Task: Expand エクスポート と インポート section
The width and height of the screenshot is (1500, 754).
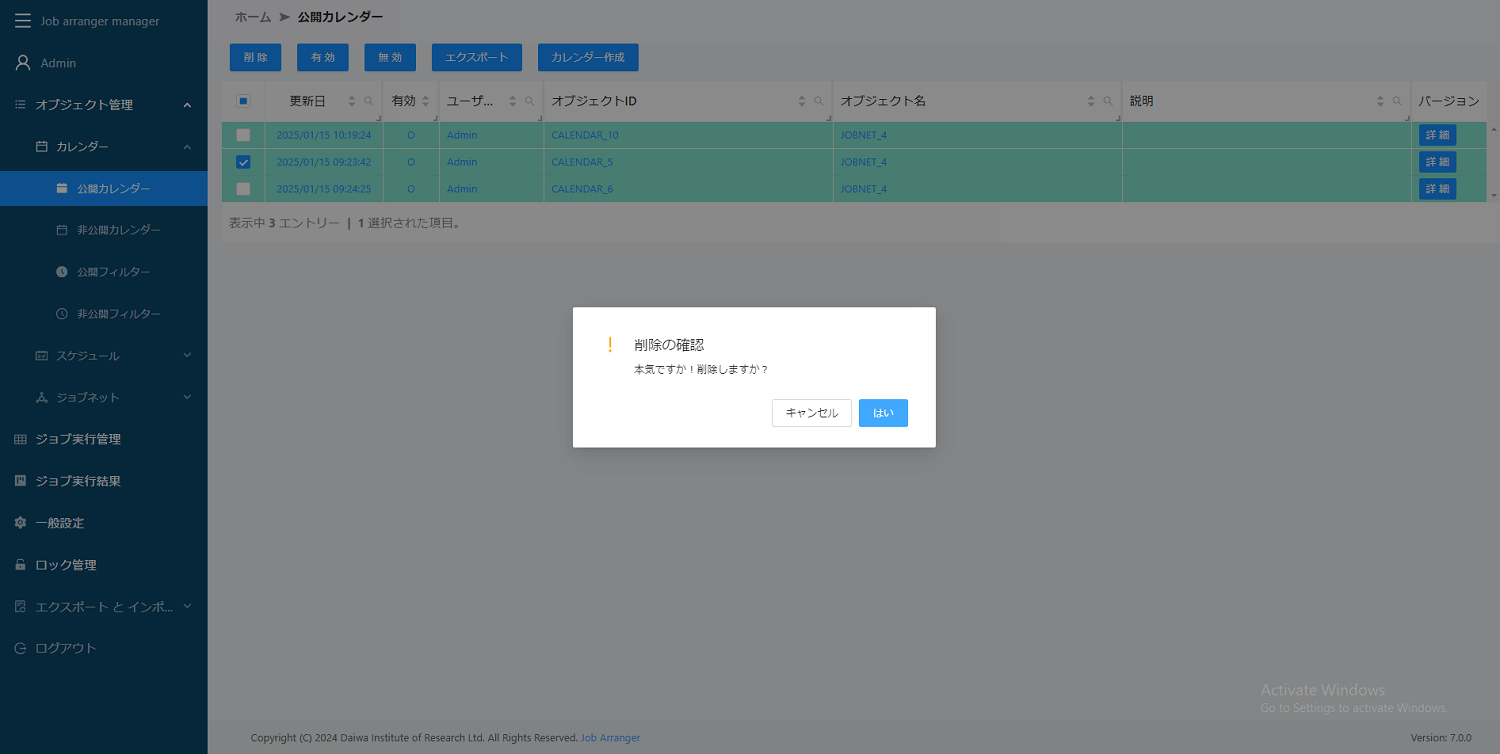Action: [186, 606]
